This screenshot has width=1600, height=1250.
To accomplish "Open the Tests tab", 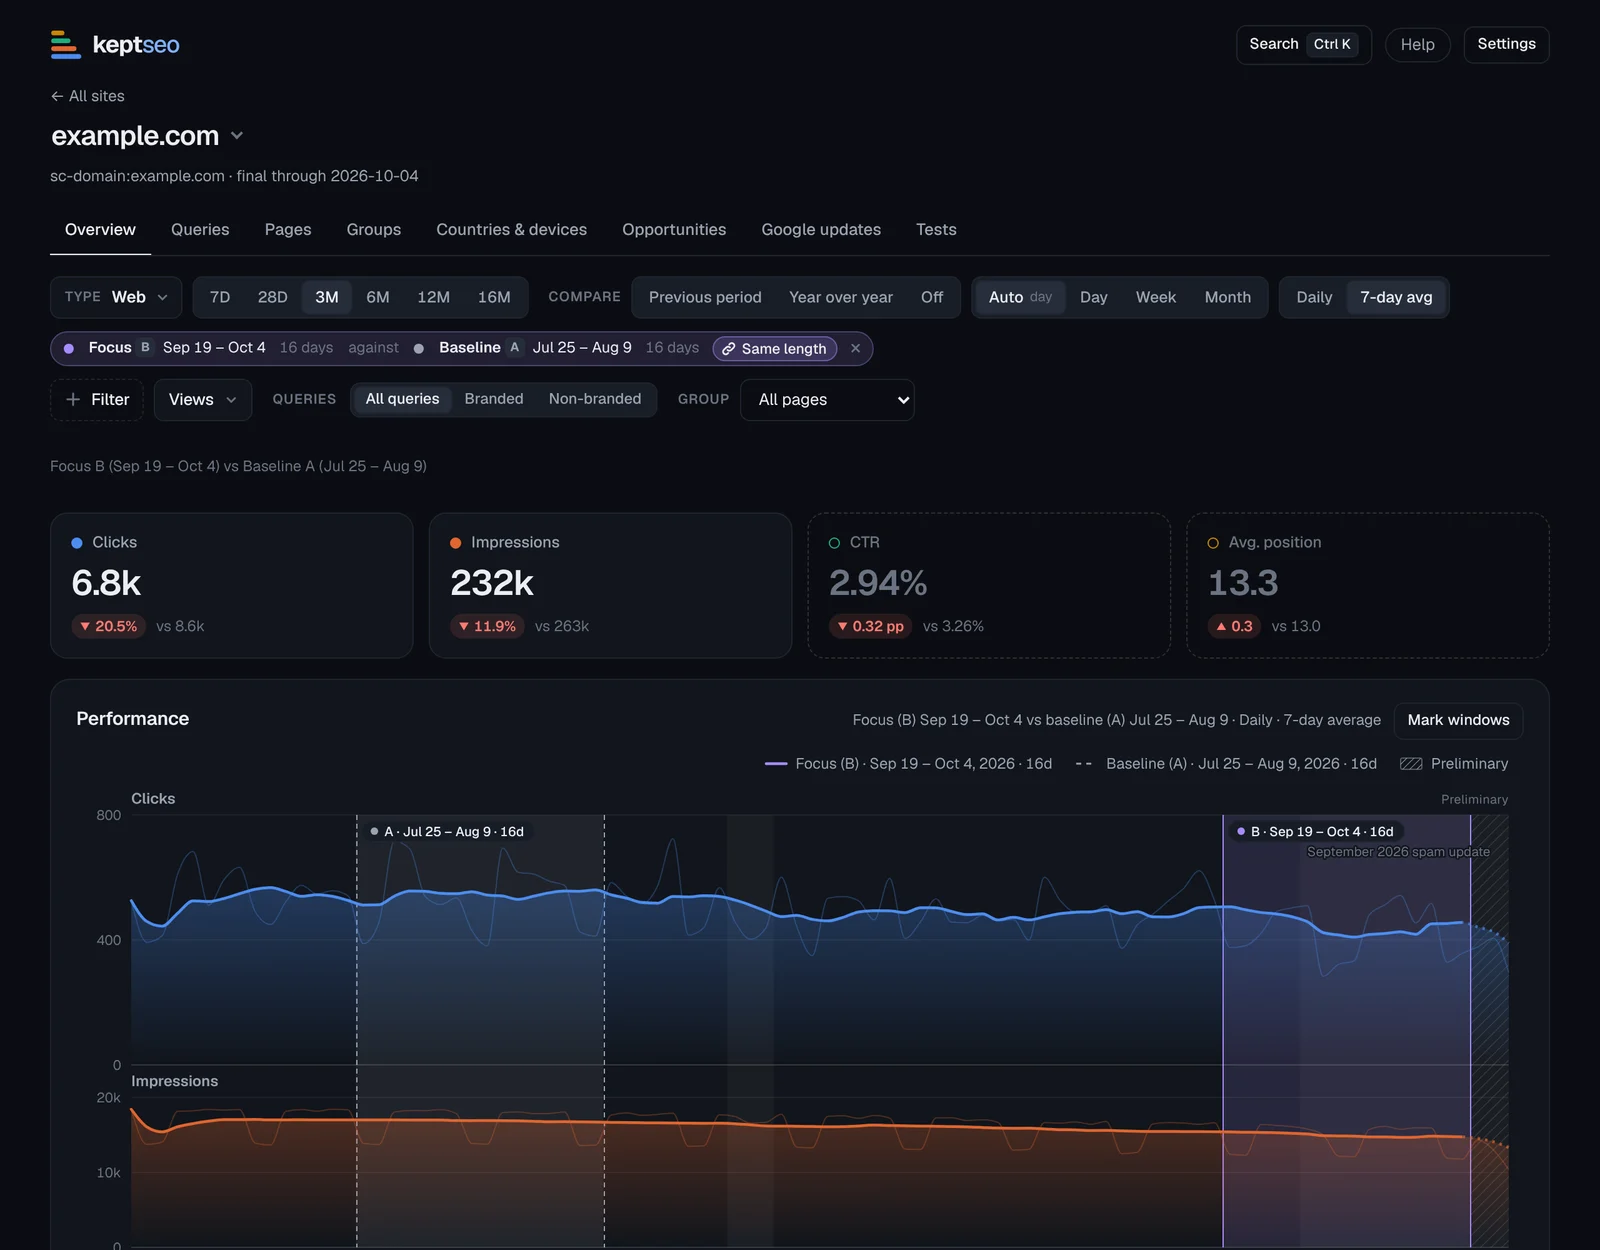I will pos(936,229).
